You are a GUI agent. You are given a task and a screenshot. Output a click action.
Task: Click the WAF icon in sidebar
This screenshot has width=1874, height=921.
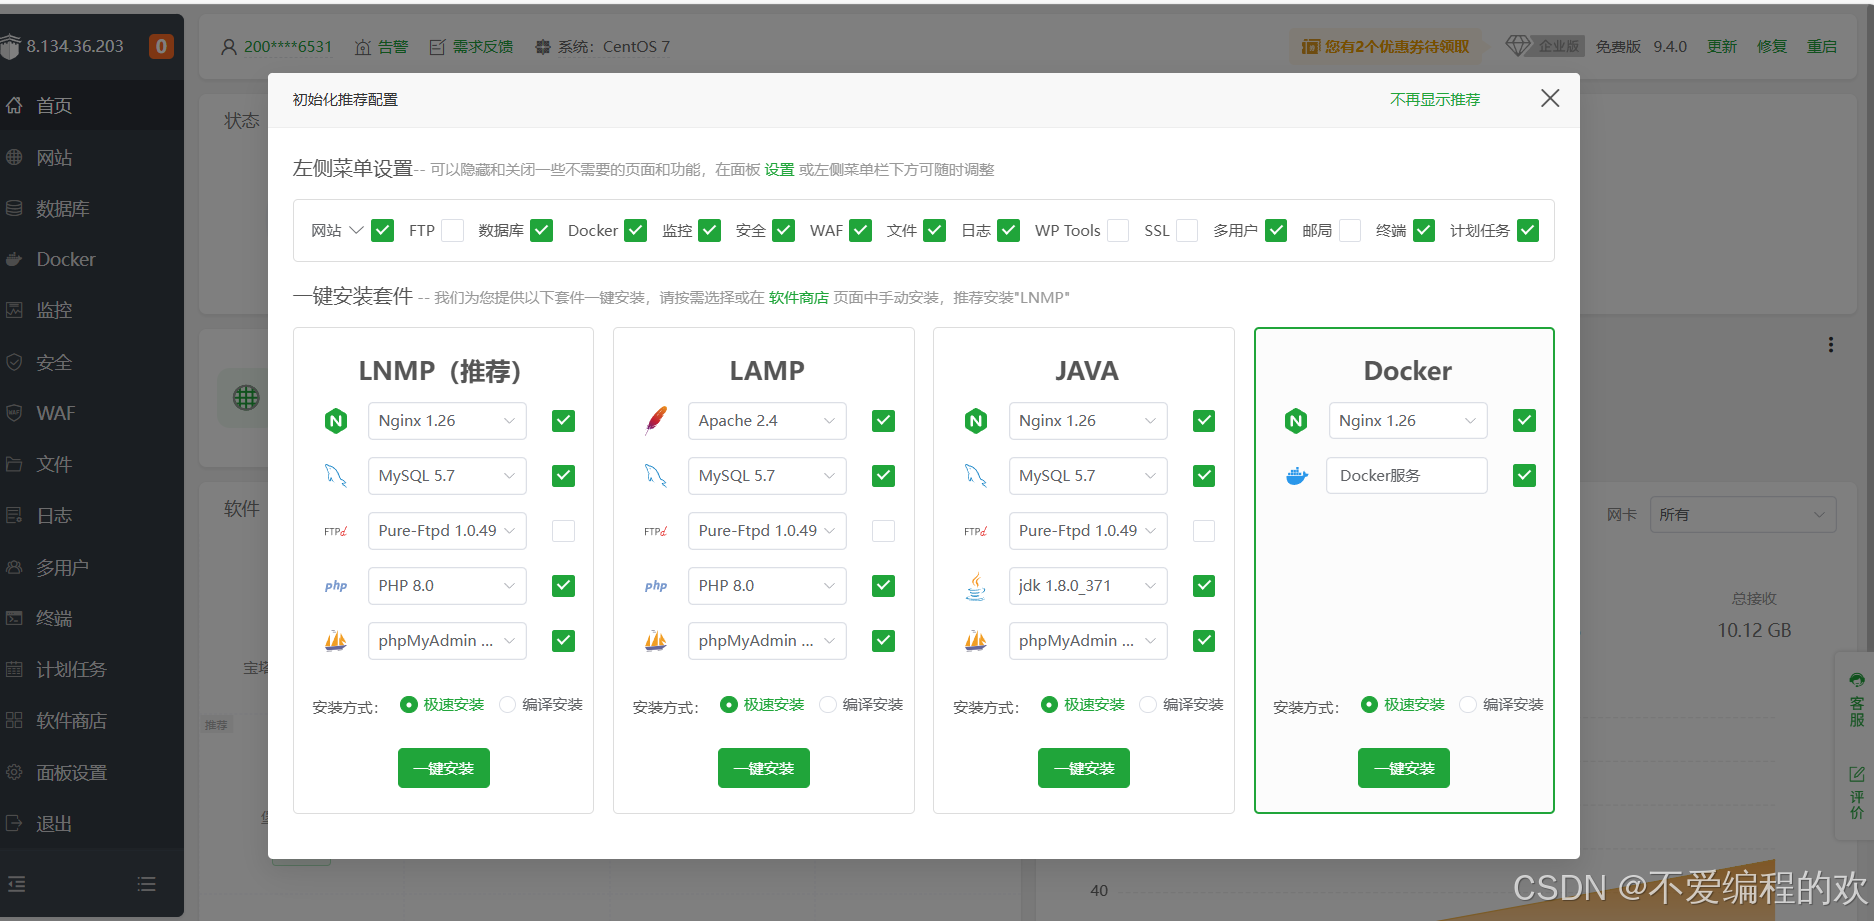14,413
